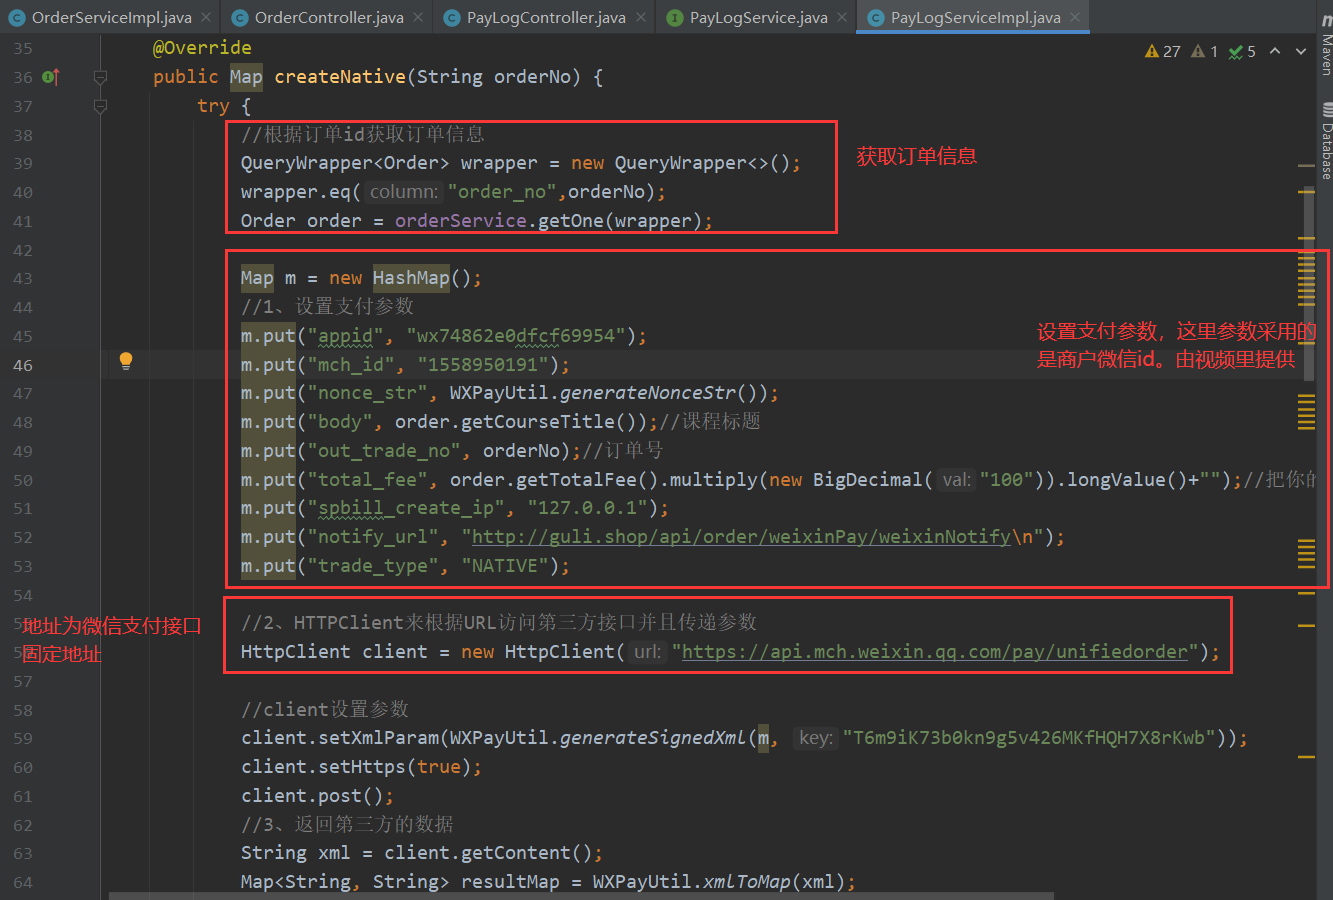Click line number 36 in the gutter

(x=23, y=77)
